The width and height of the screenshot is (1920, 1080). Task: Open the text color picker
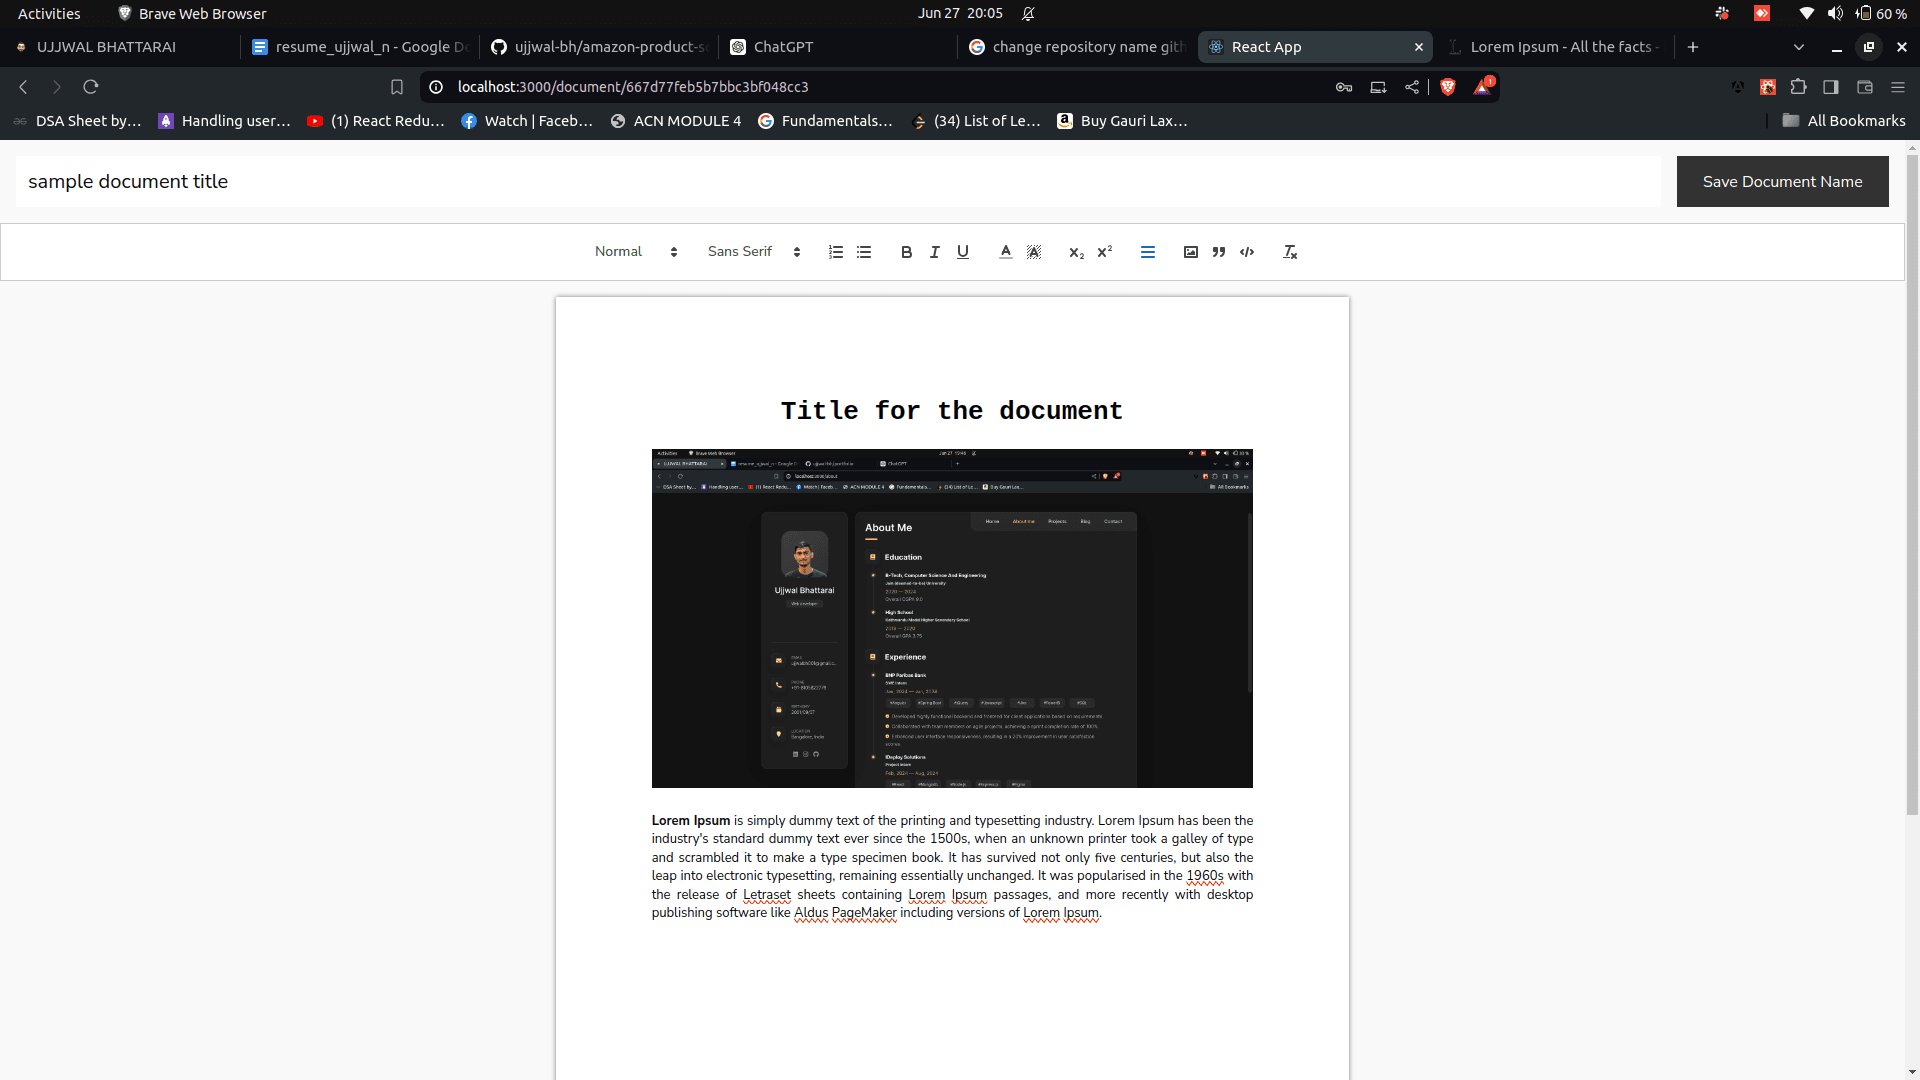pyautogui.click(x=1006, y=252)
